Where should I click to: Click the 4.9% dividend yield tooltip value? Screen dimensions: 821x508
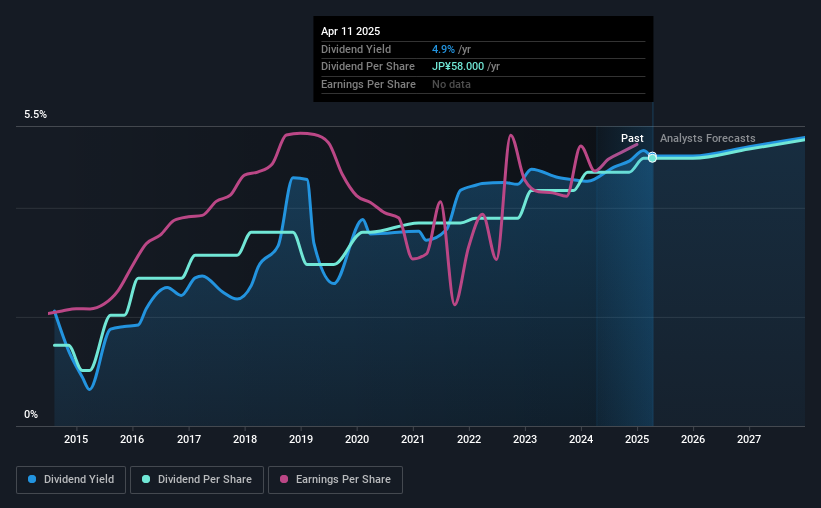[x=443, y=49]
